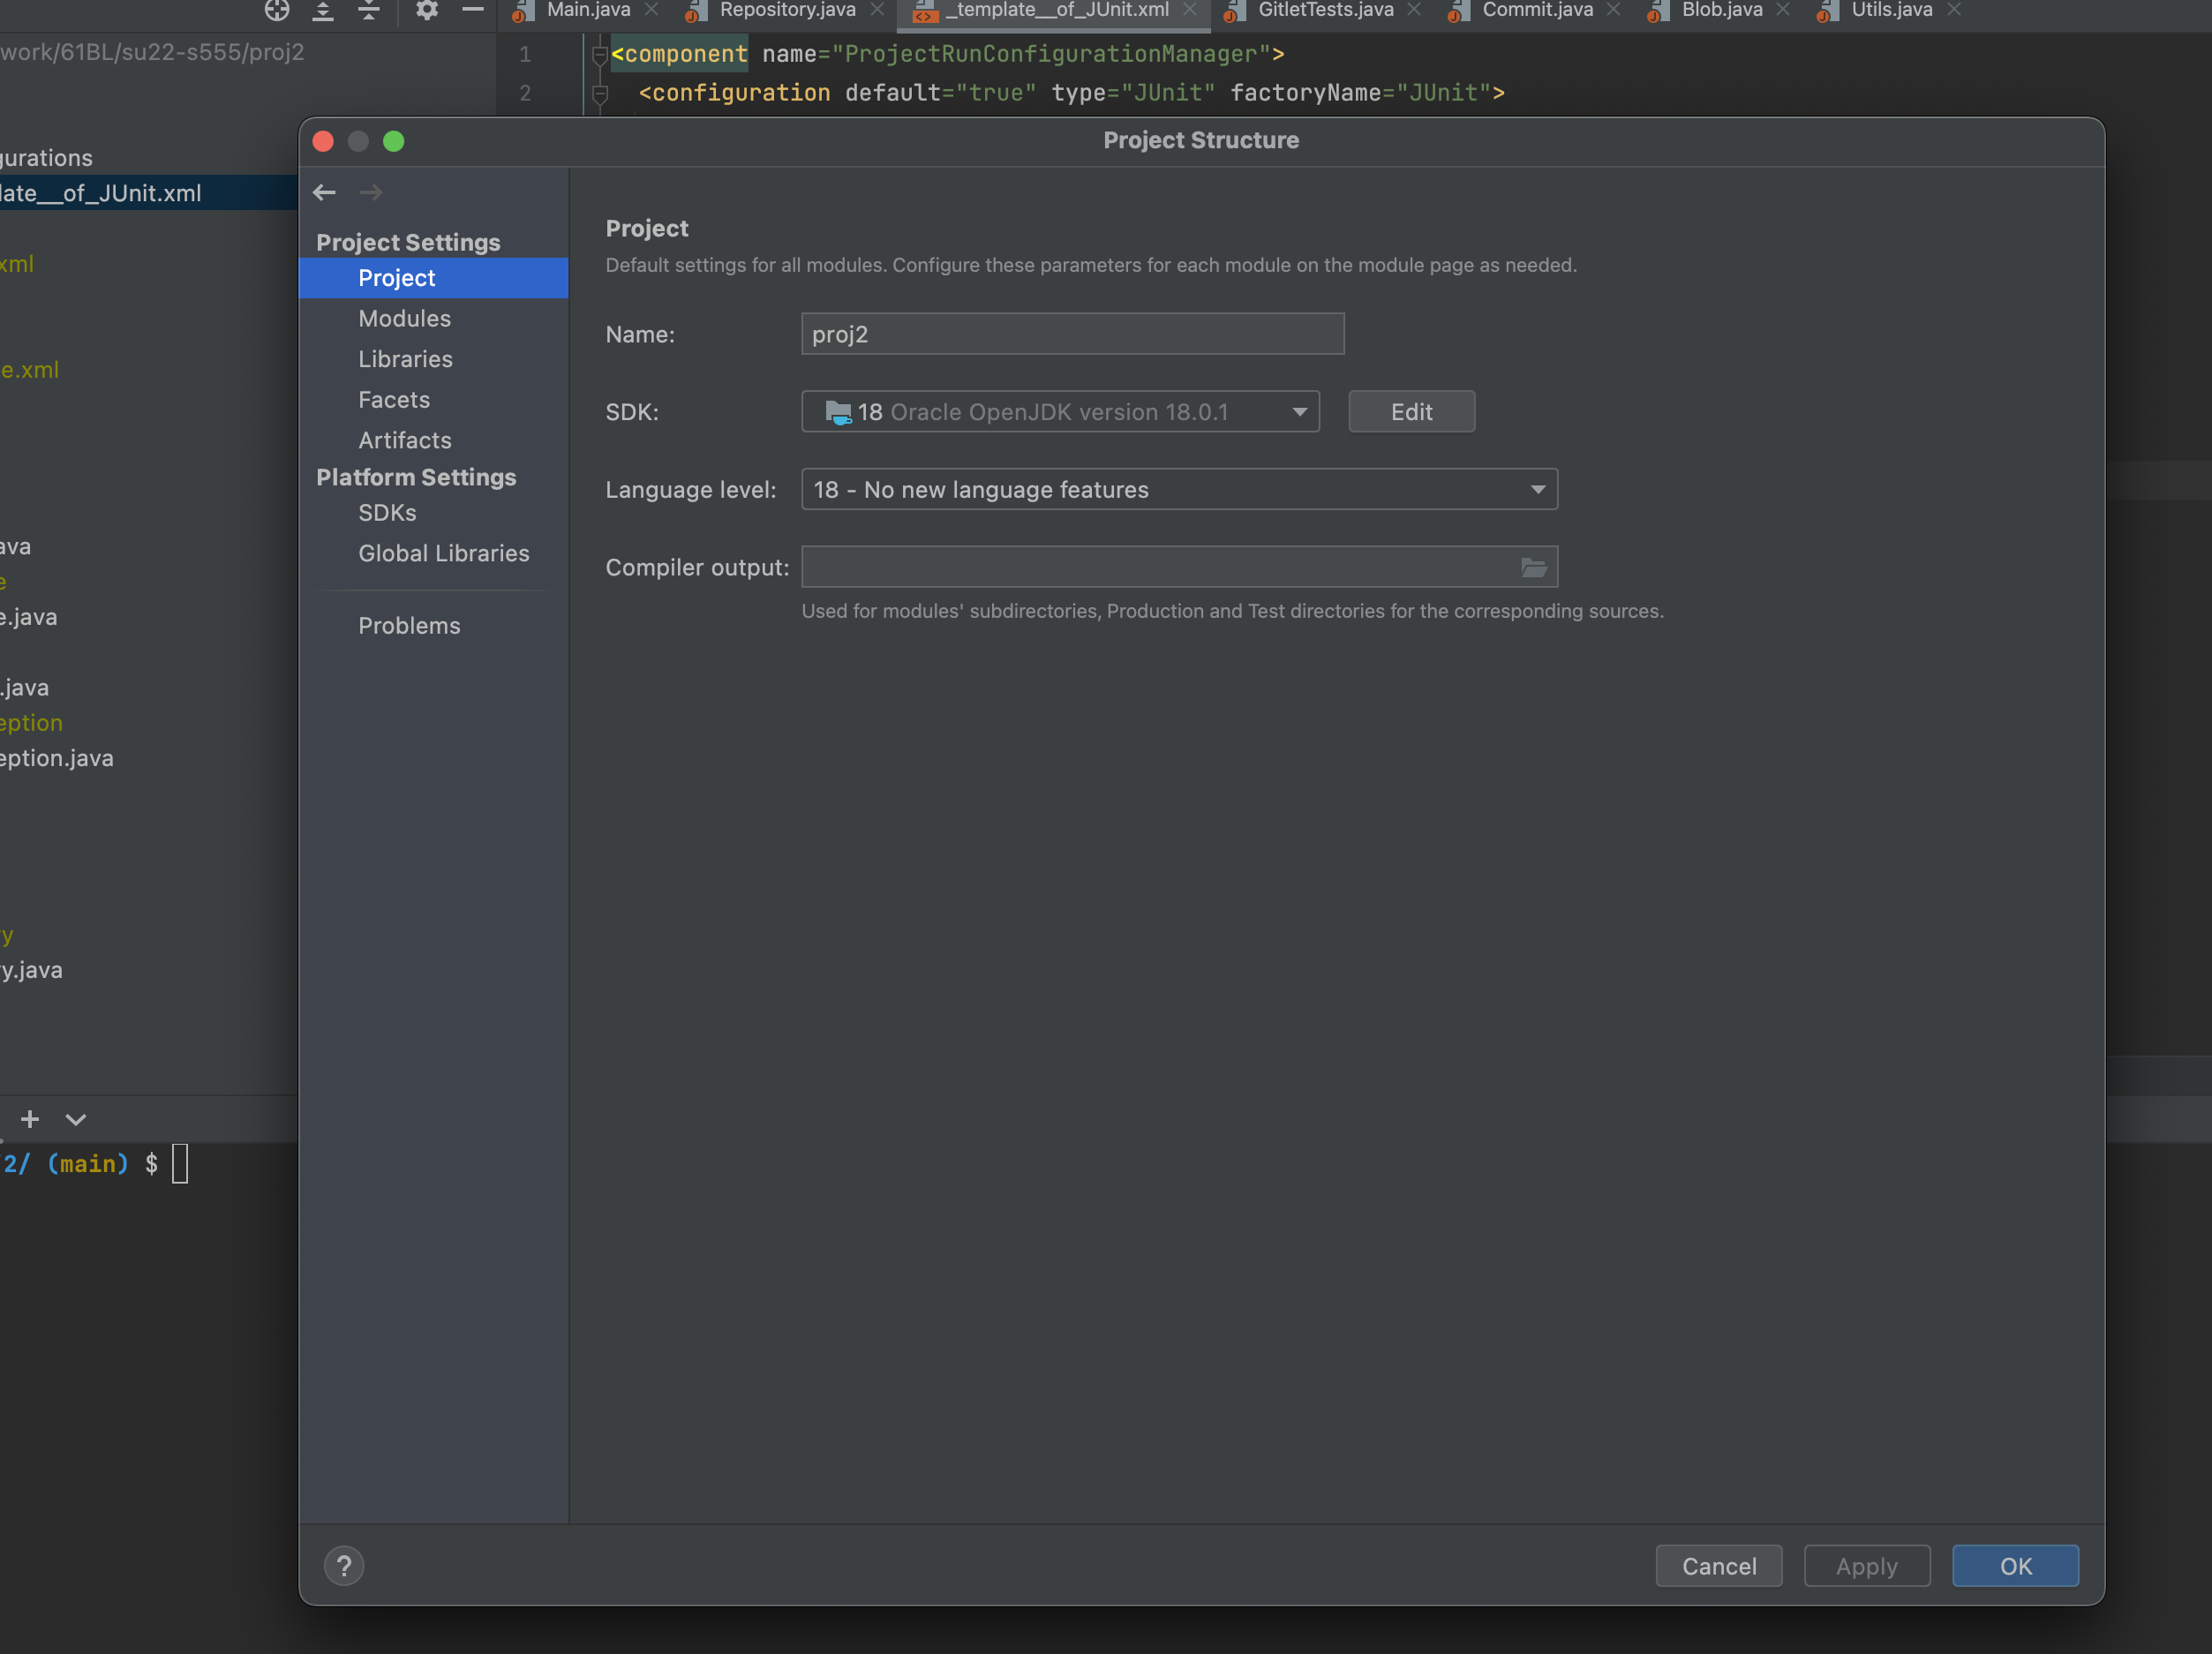Close the Main.java editor tab
The image size is (2212, 1654).
(652, 10)
